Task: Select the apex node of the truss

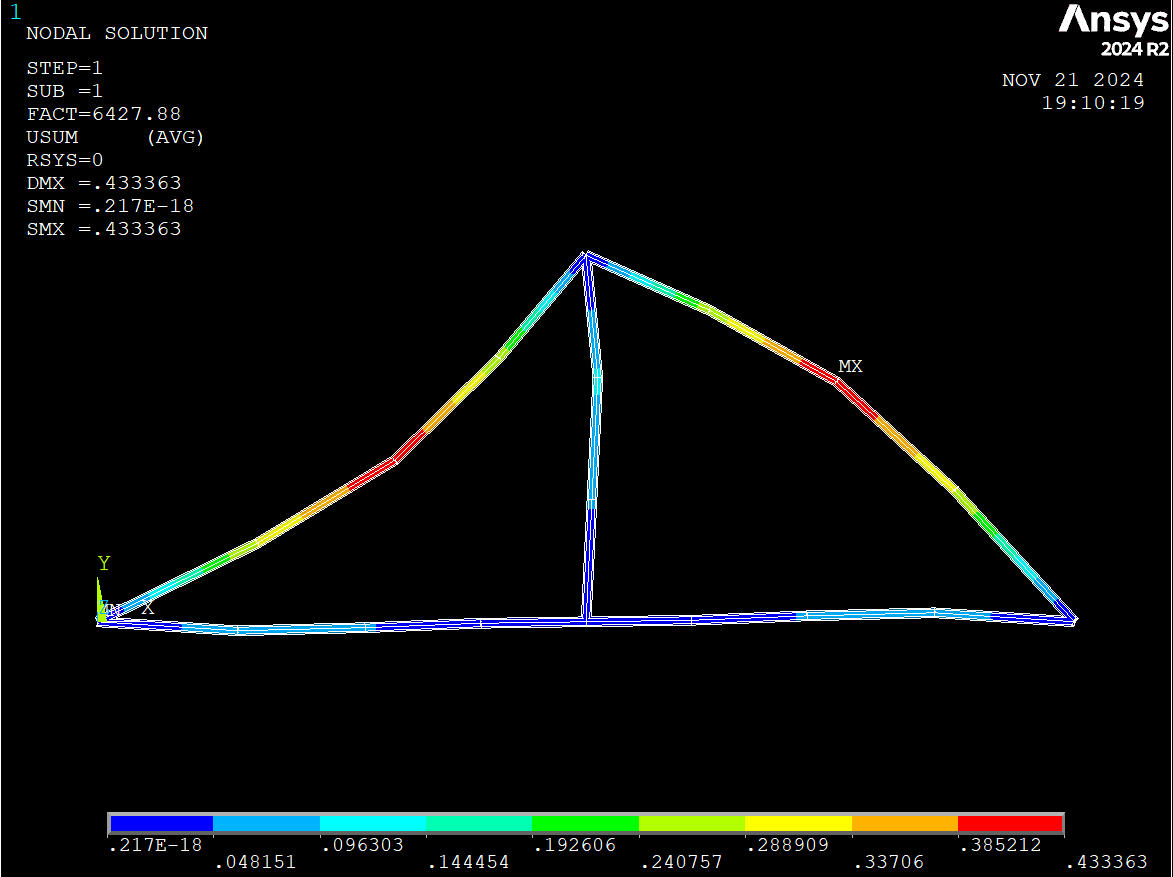Action: point(586,254)
